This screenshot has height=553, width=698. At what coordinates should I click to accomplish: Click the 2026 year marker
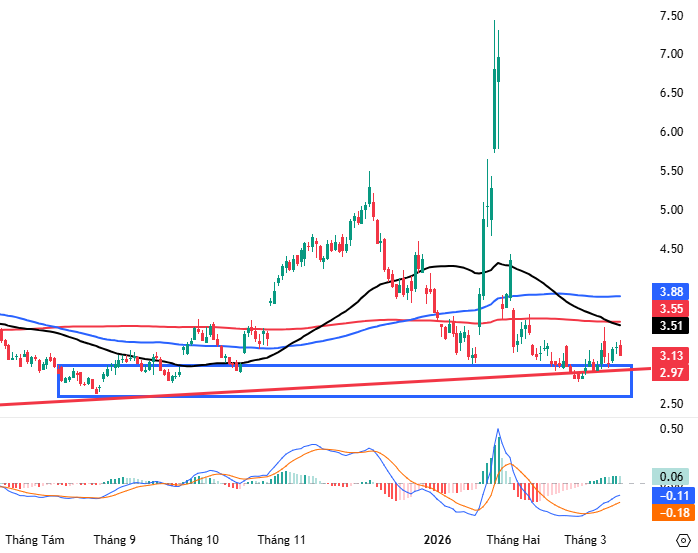pyautogui.click(x=436, y=539)
